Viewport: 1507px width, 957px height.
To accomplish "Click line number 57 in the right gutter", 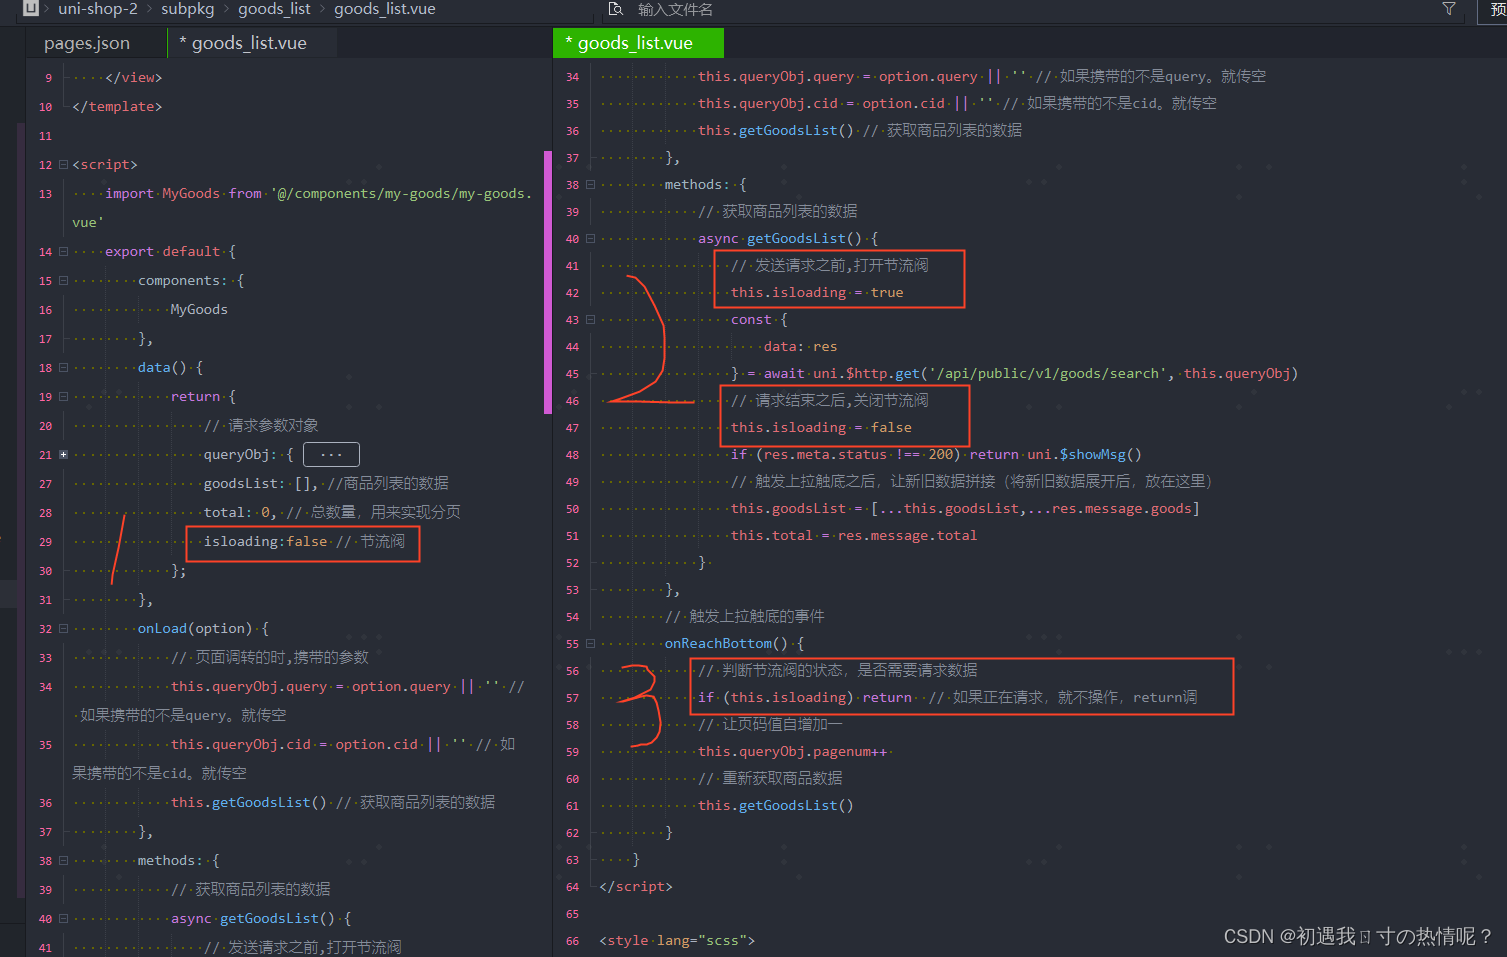I will click(x=572, y=697).
